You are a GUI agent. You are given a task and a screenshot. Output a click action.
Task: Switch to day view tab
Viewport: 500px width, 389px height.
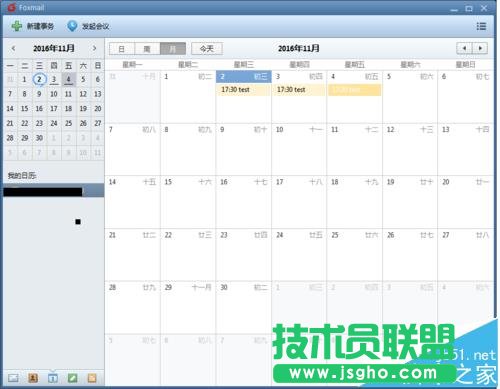click(x=122, y=49)
